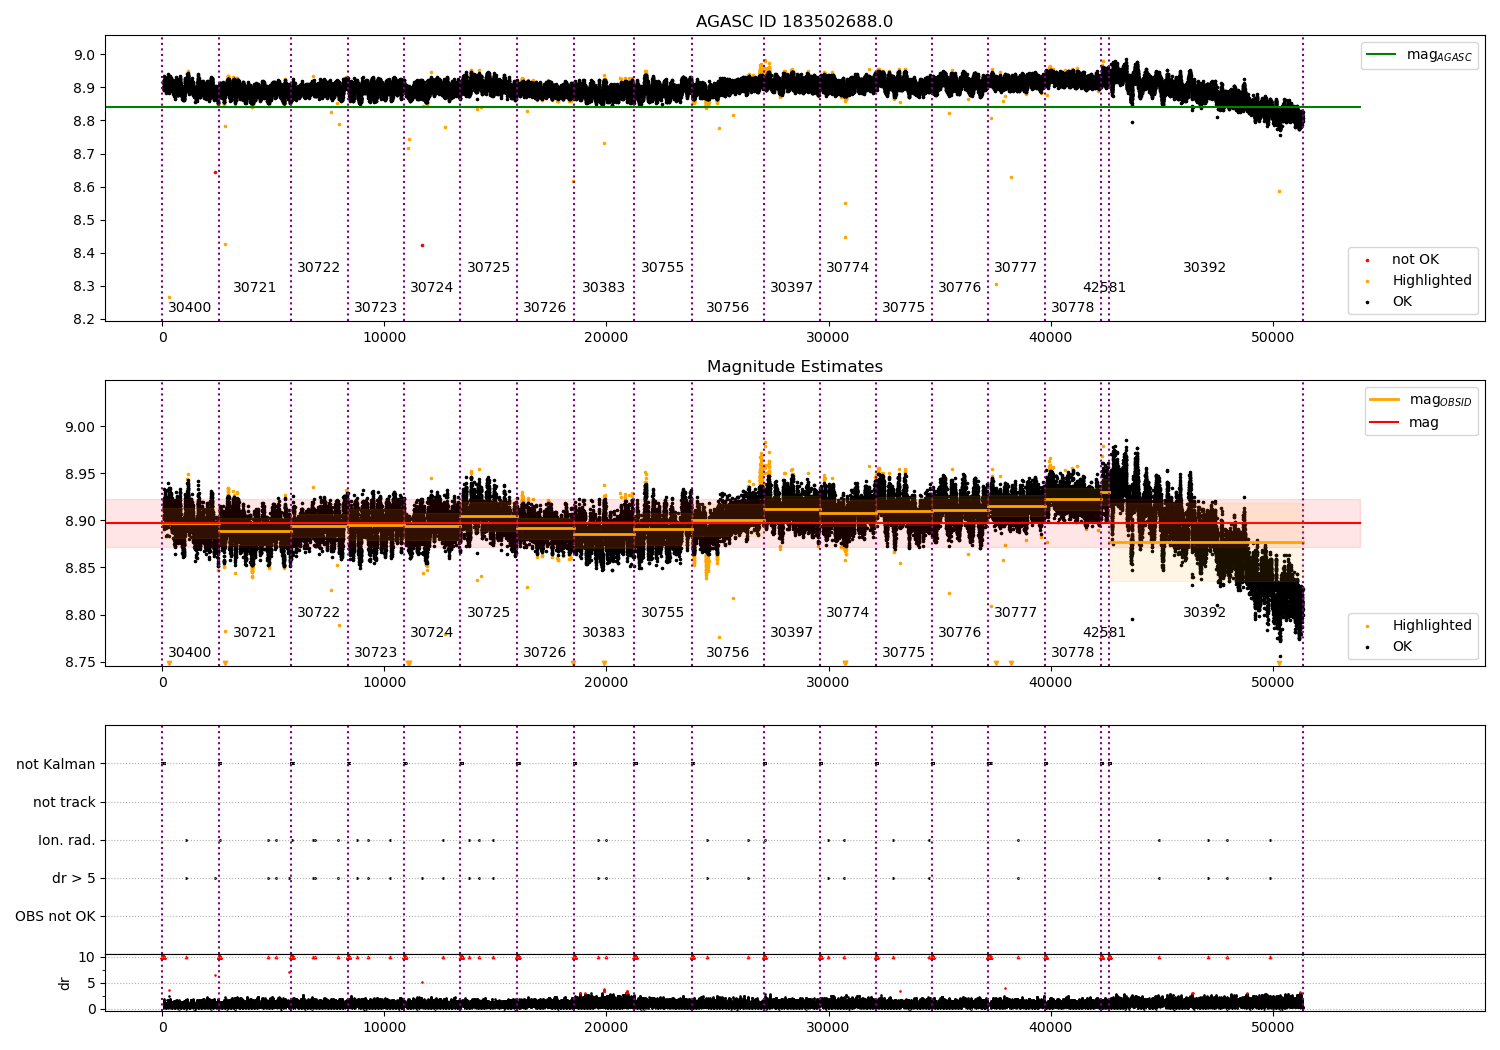This screenshot has height=1050, width=1500.
Task: Click OBSID label 42581 in top plot
Action: (1104, 288)
